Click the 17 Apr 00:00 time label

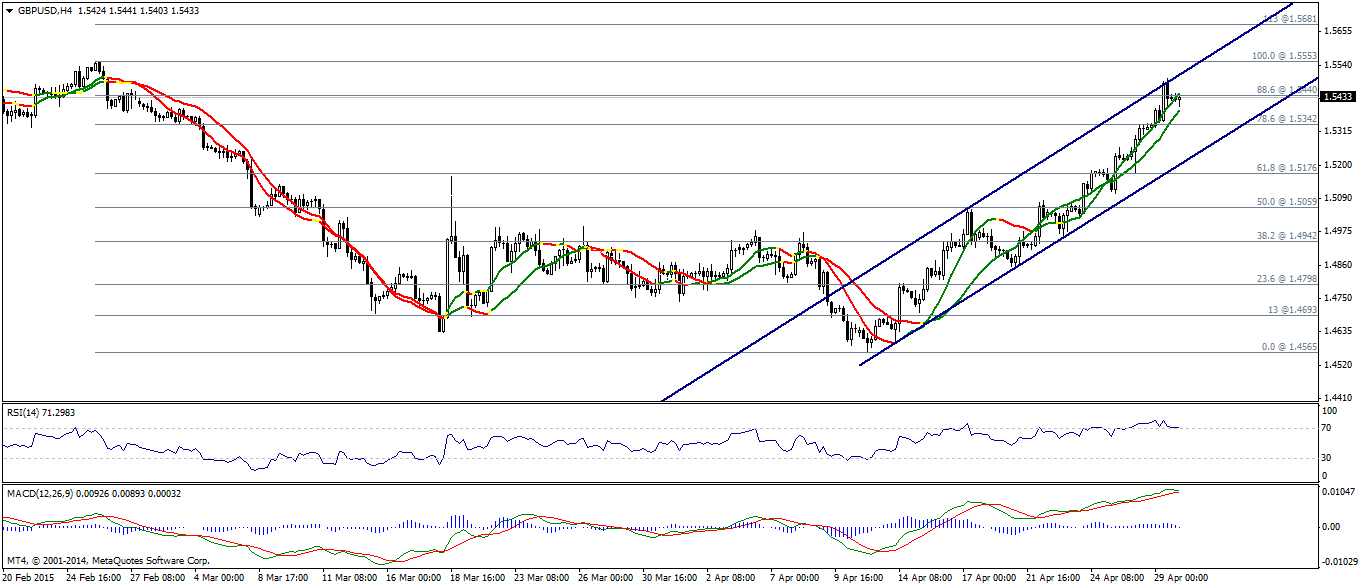coord(990,577)
